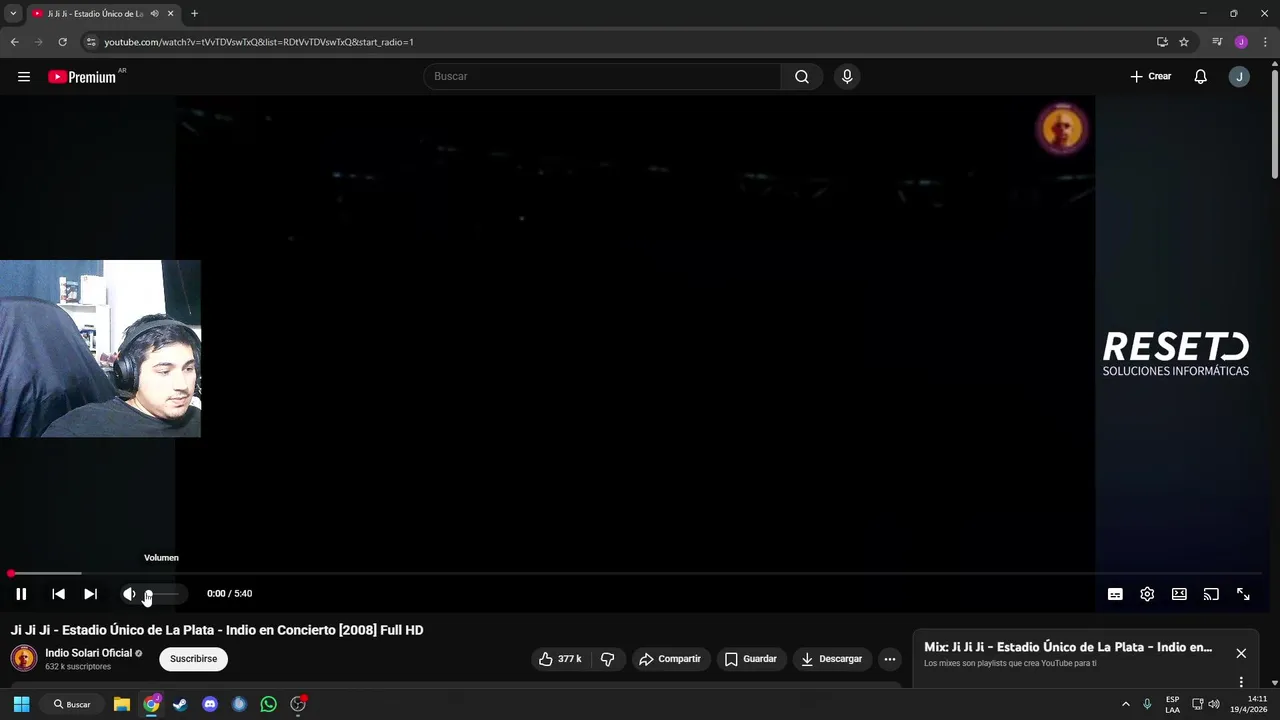The width and height of the screenshot is (1280, 720).
Task: Show hidden system tray icons
Action: tap(1126, 704)
